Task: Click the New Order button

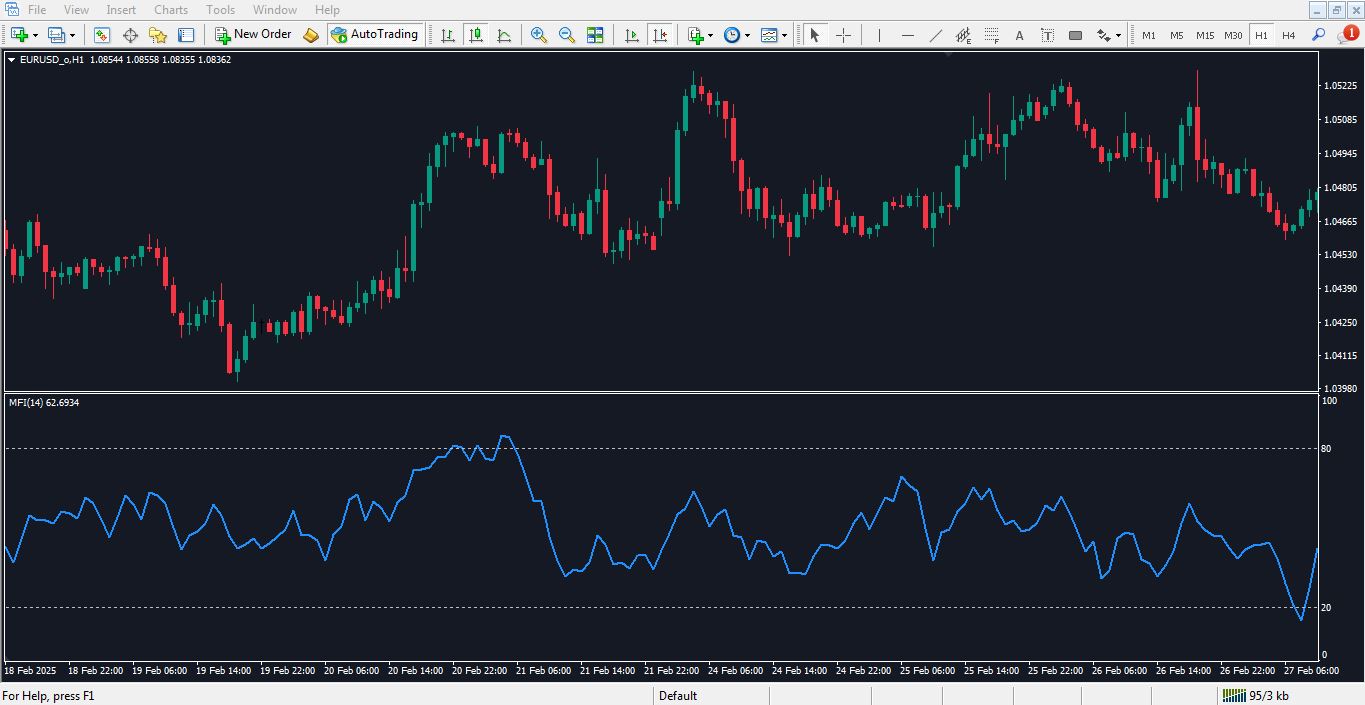Action: pyautogui.click(x=254, y=35)
